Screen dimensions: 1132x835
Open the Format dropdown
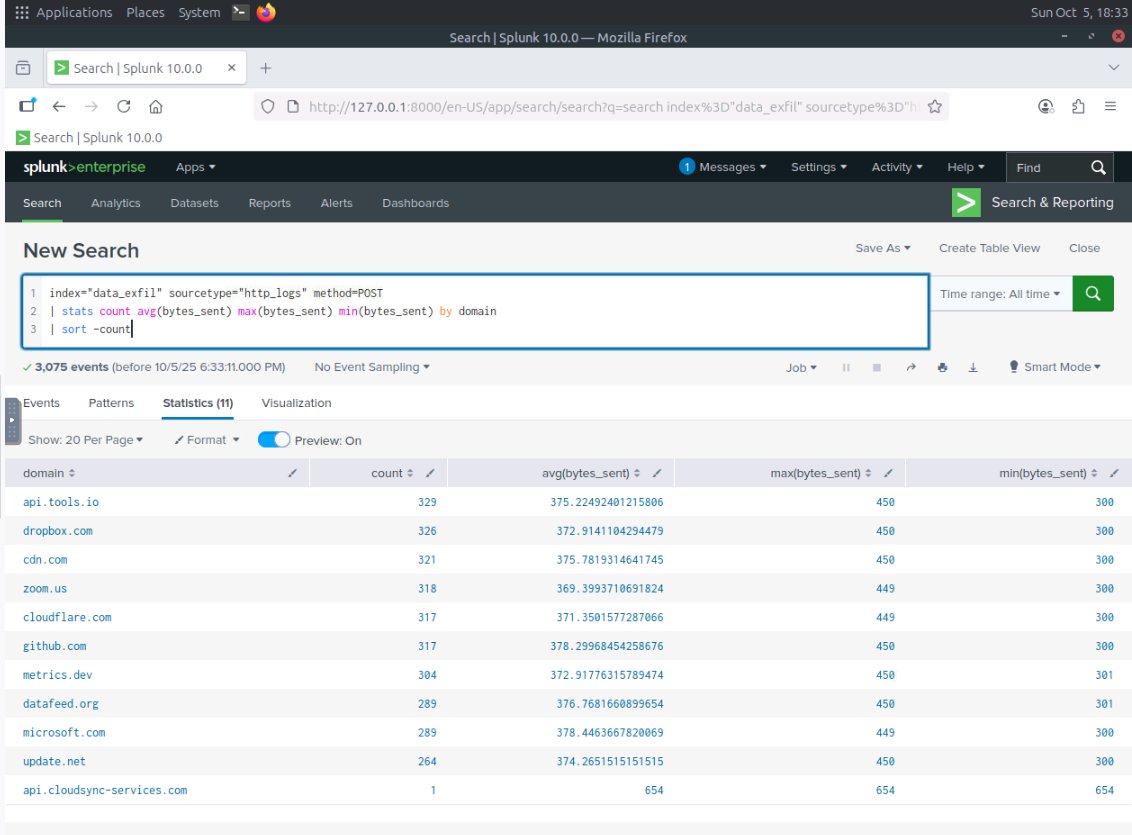pyautogui.click(x=206, y=440)
